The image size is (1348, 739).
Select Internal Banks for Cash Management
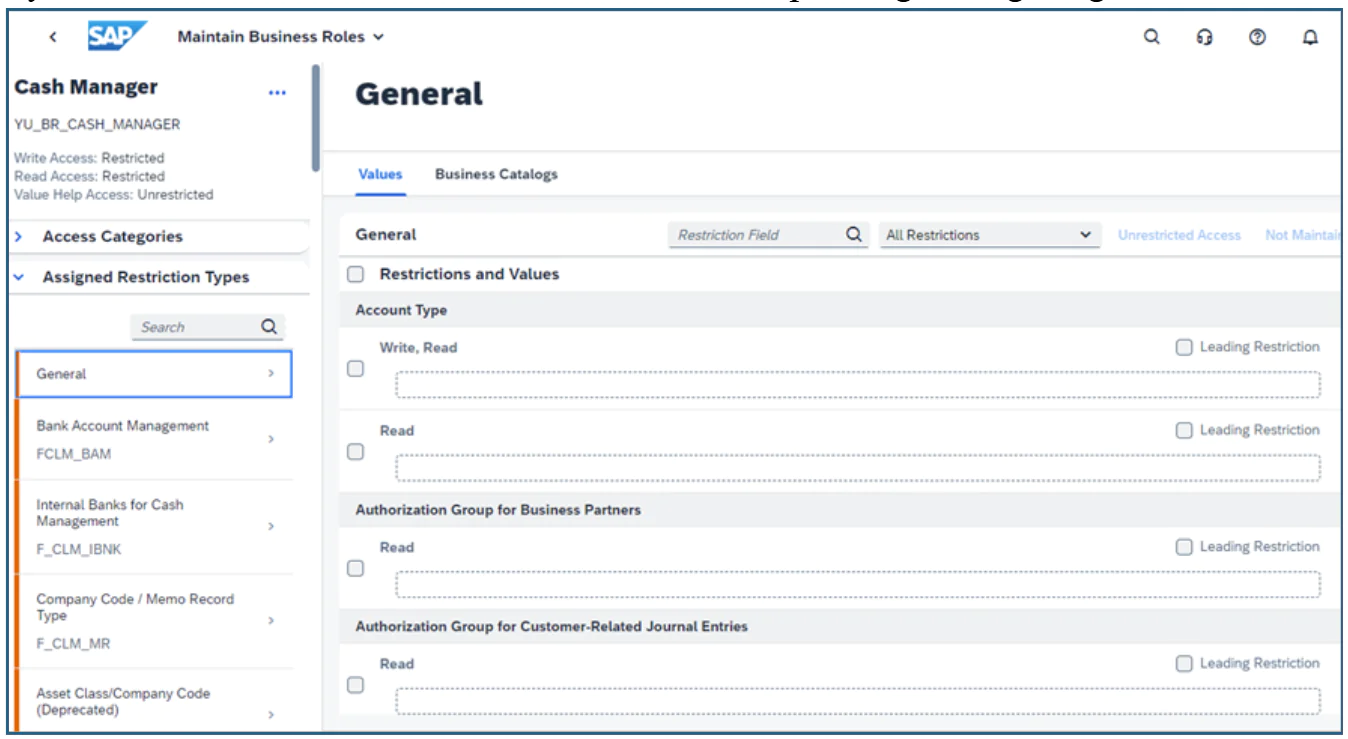coord(154,526)
